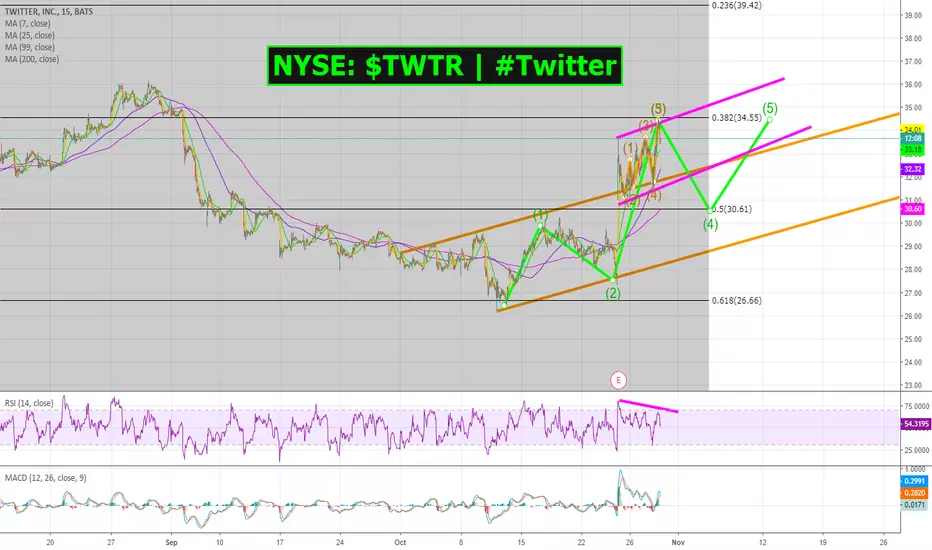932x550 pixels.
Task: Select the Fibonacci label '0.236(39.42)'
Action: (x=736, y=5)
